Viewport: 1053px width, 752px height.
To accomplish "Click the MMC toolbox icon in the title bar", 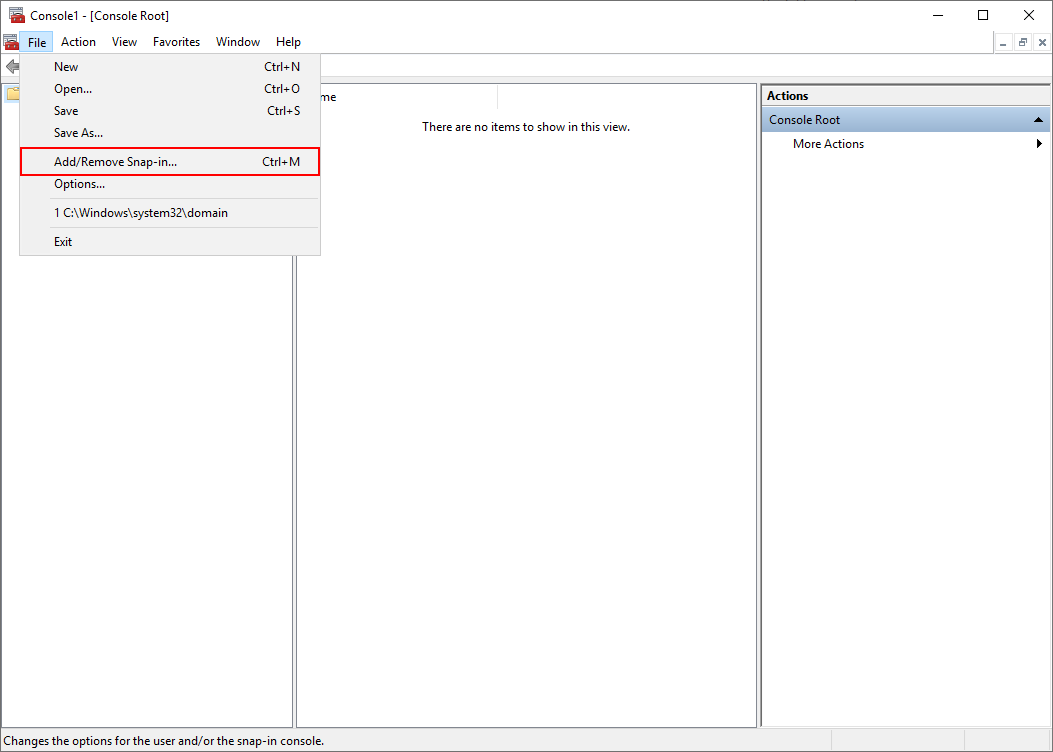I will 16,15.
